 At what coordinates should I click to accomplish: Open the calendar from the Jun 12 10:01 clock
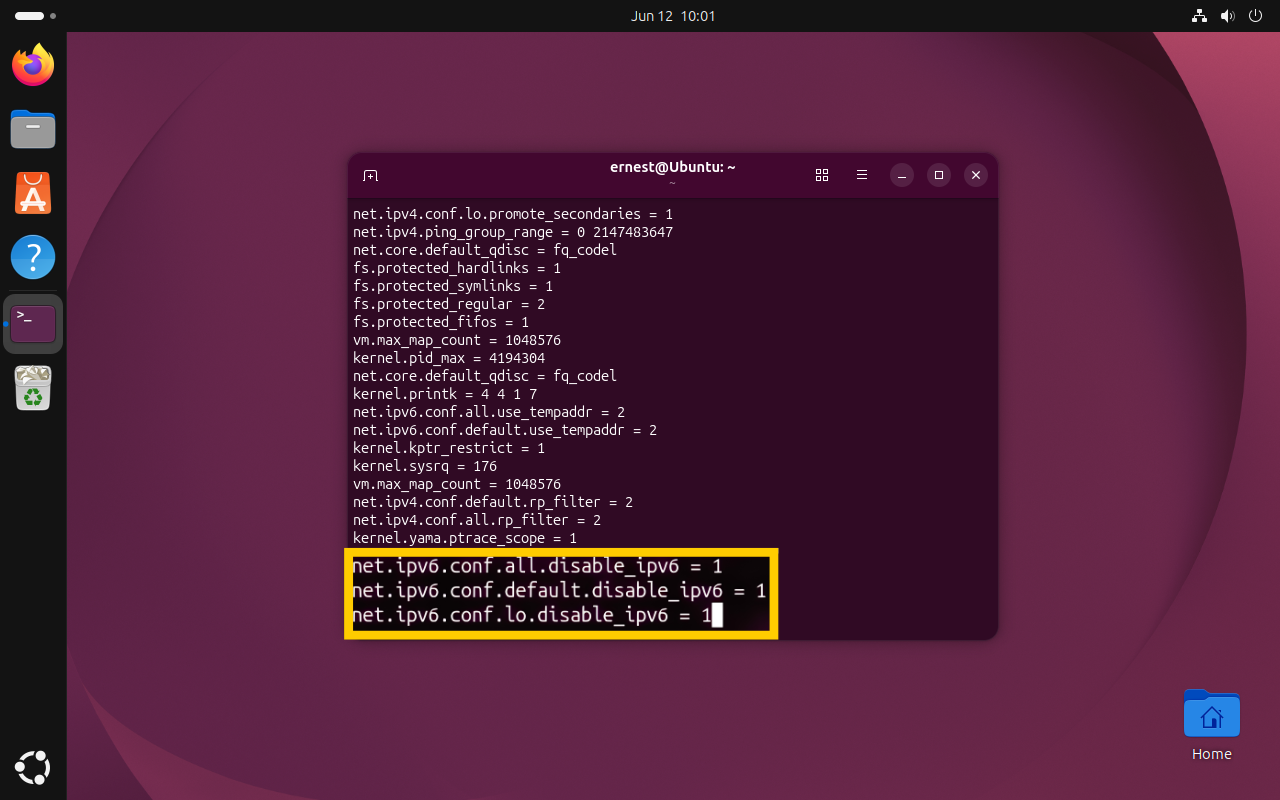[x=673, y=16]
